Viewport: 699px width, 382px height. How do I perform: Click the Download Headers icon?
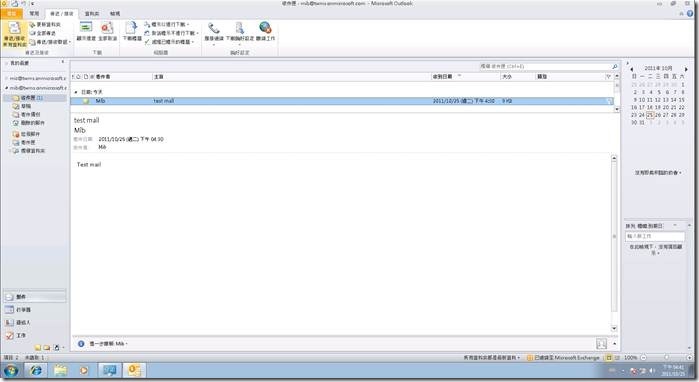point(132,31)
